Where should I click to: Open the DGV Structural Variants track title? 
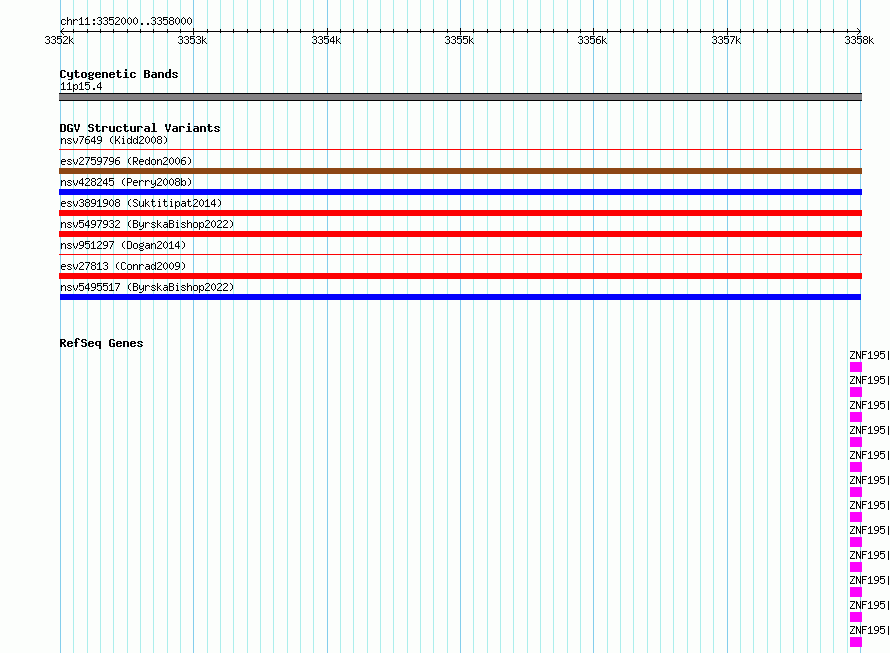pyautogui.click(x=140, y=128)
